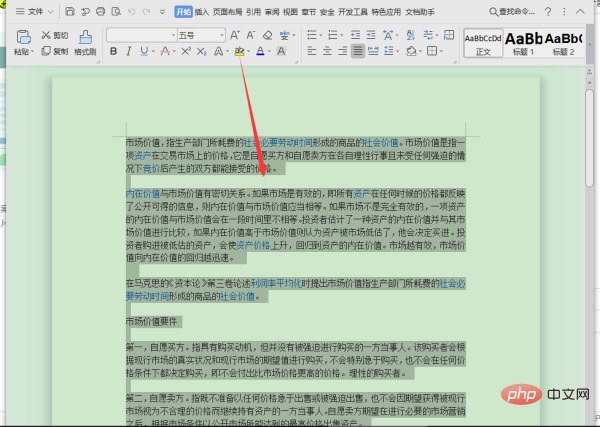Switch to the 插入 ribbon tab
600x427 pixels.
[x=202, y=12]
